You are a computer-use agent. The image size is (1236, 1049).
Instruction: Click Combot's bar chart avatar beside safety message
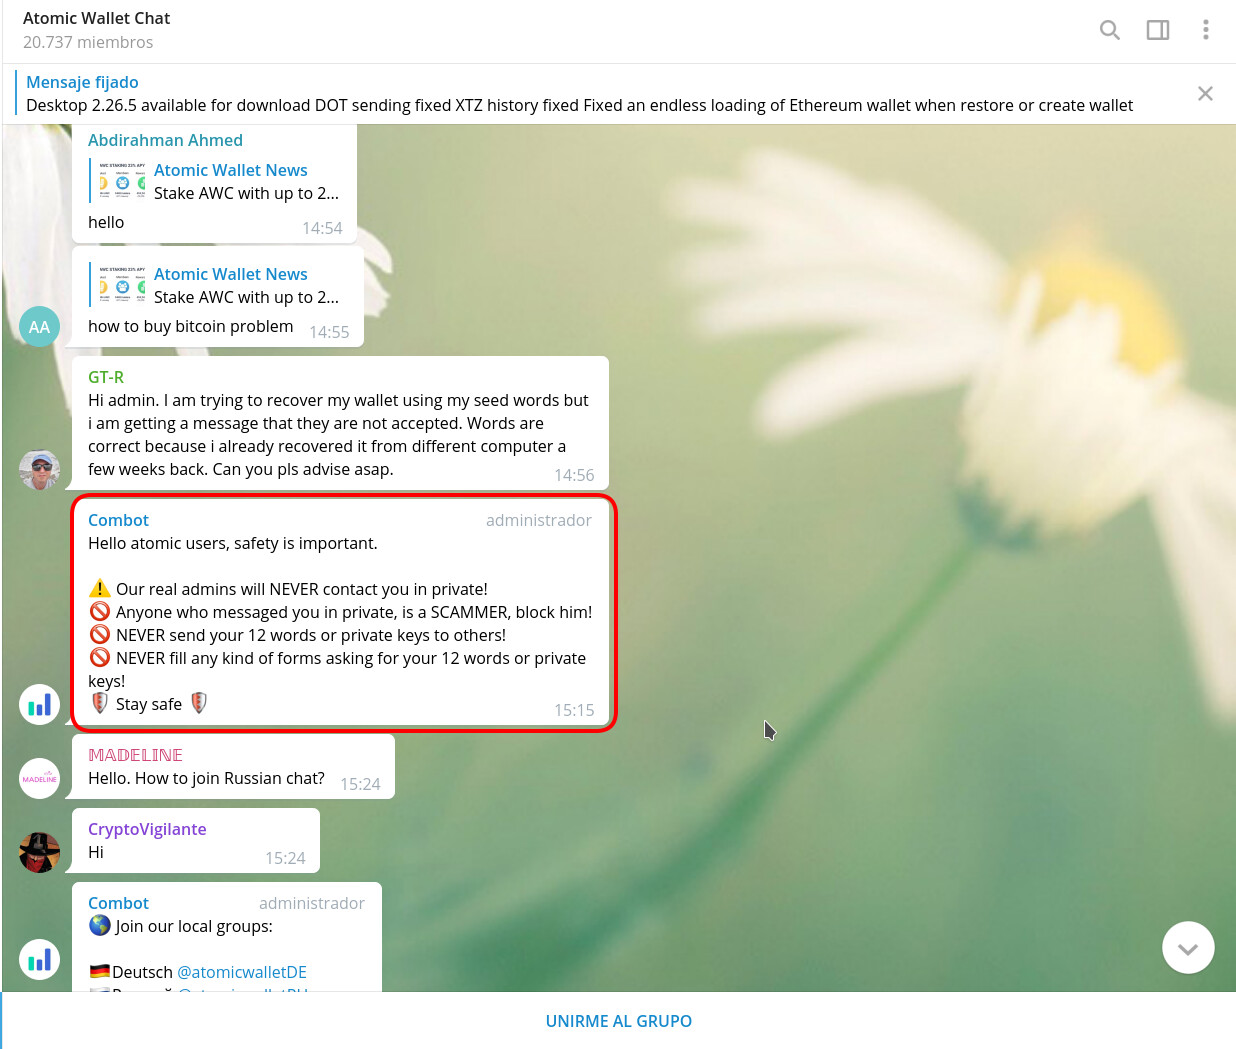tap(40, 705)
